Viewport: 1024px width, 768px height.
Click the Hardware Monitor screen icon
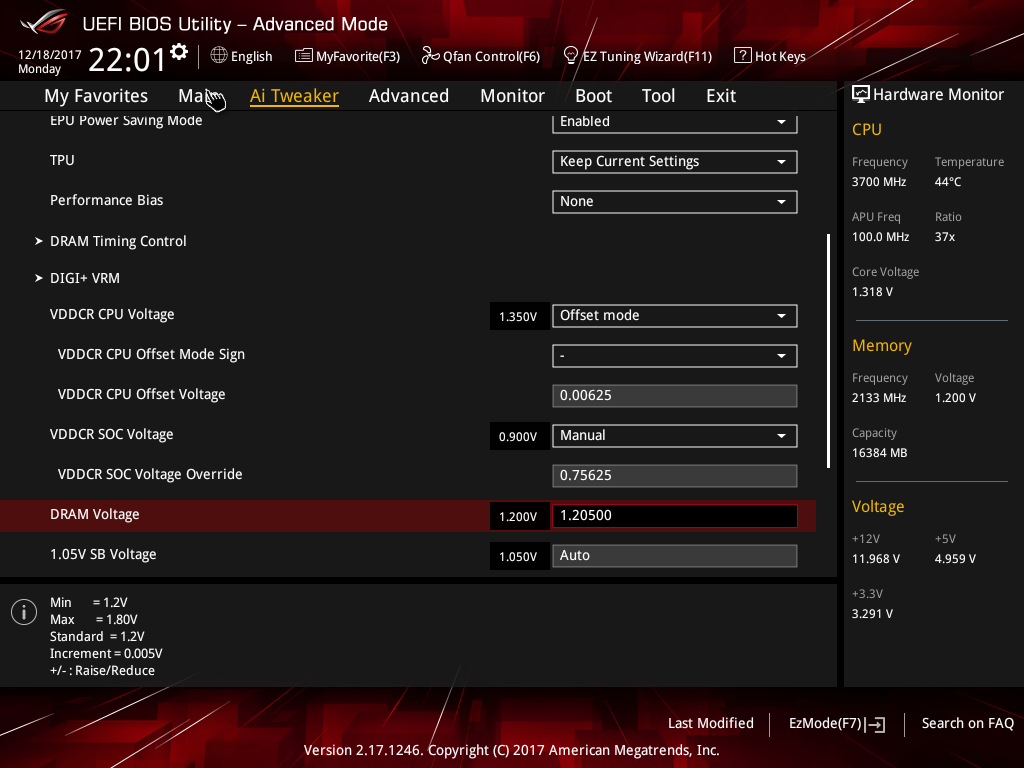[861, 94]
